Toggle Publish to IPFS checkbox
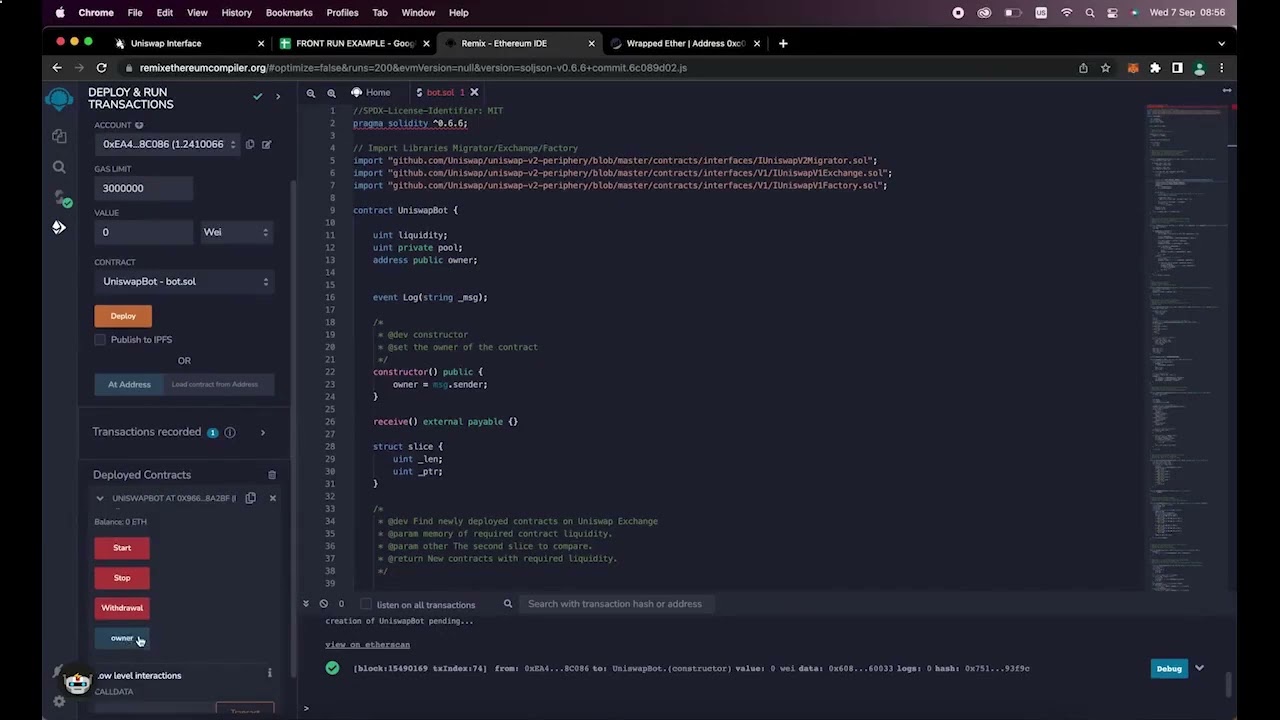Screen dimensions: 1280x720 100,340
